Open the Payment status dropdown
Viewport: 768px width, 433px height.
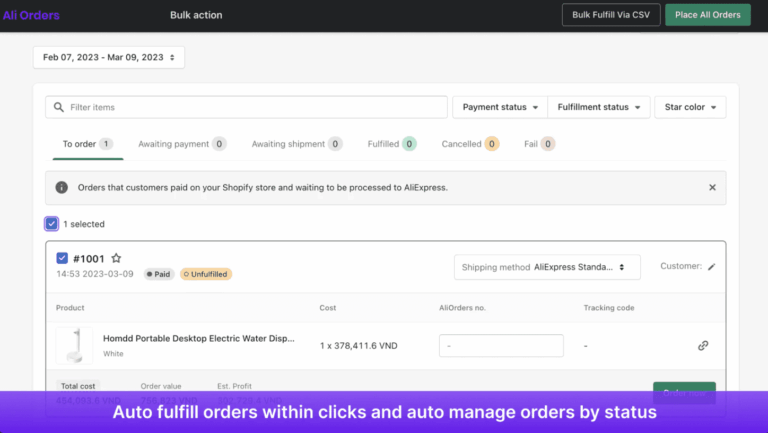501,107
